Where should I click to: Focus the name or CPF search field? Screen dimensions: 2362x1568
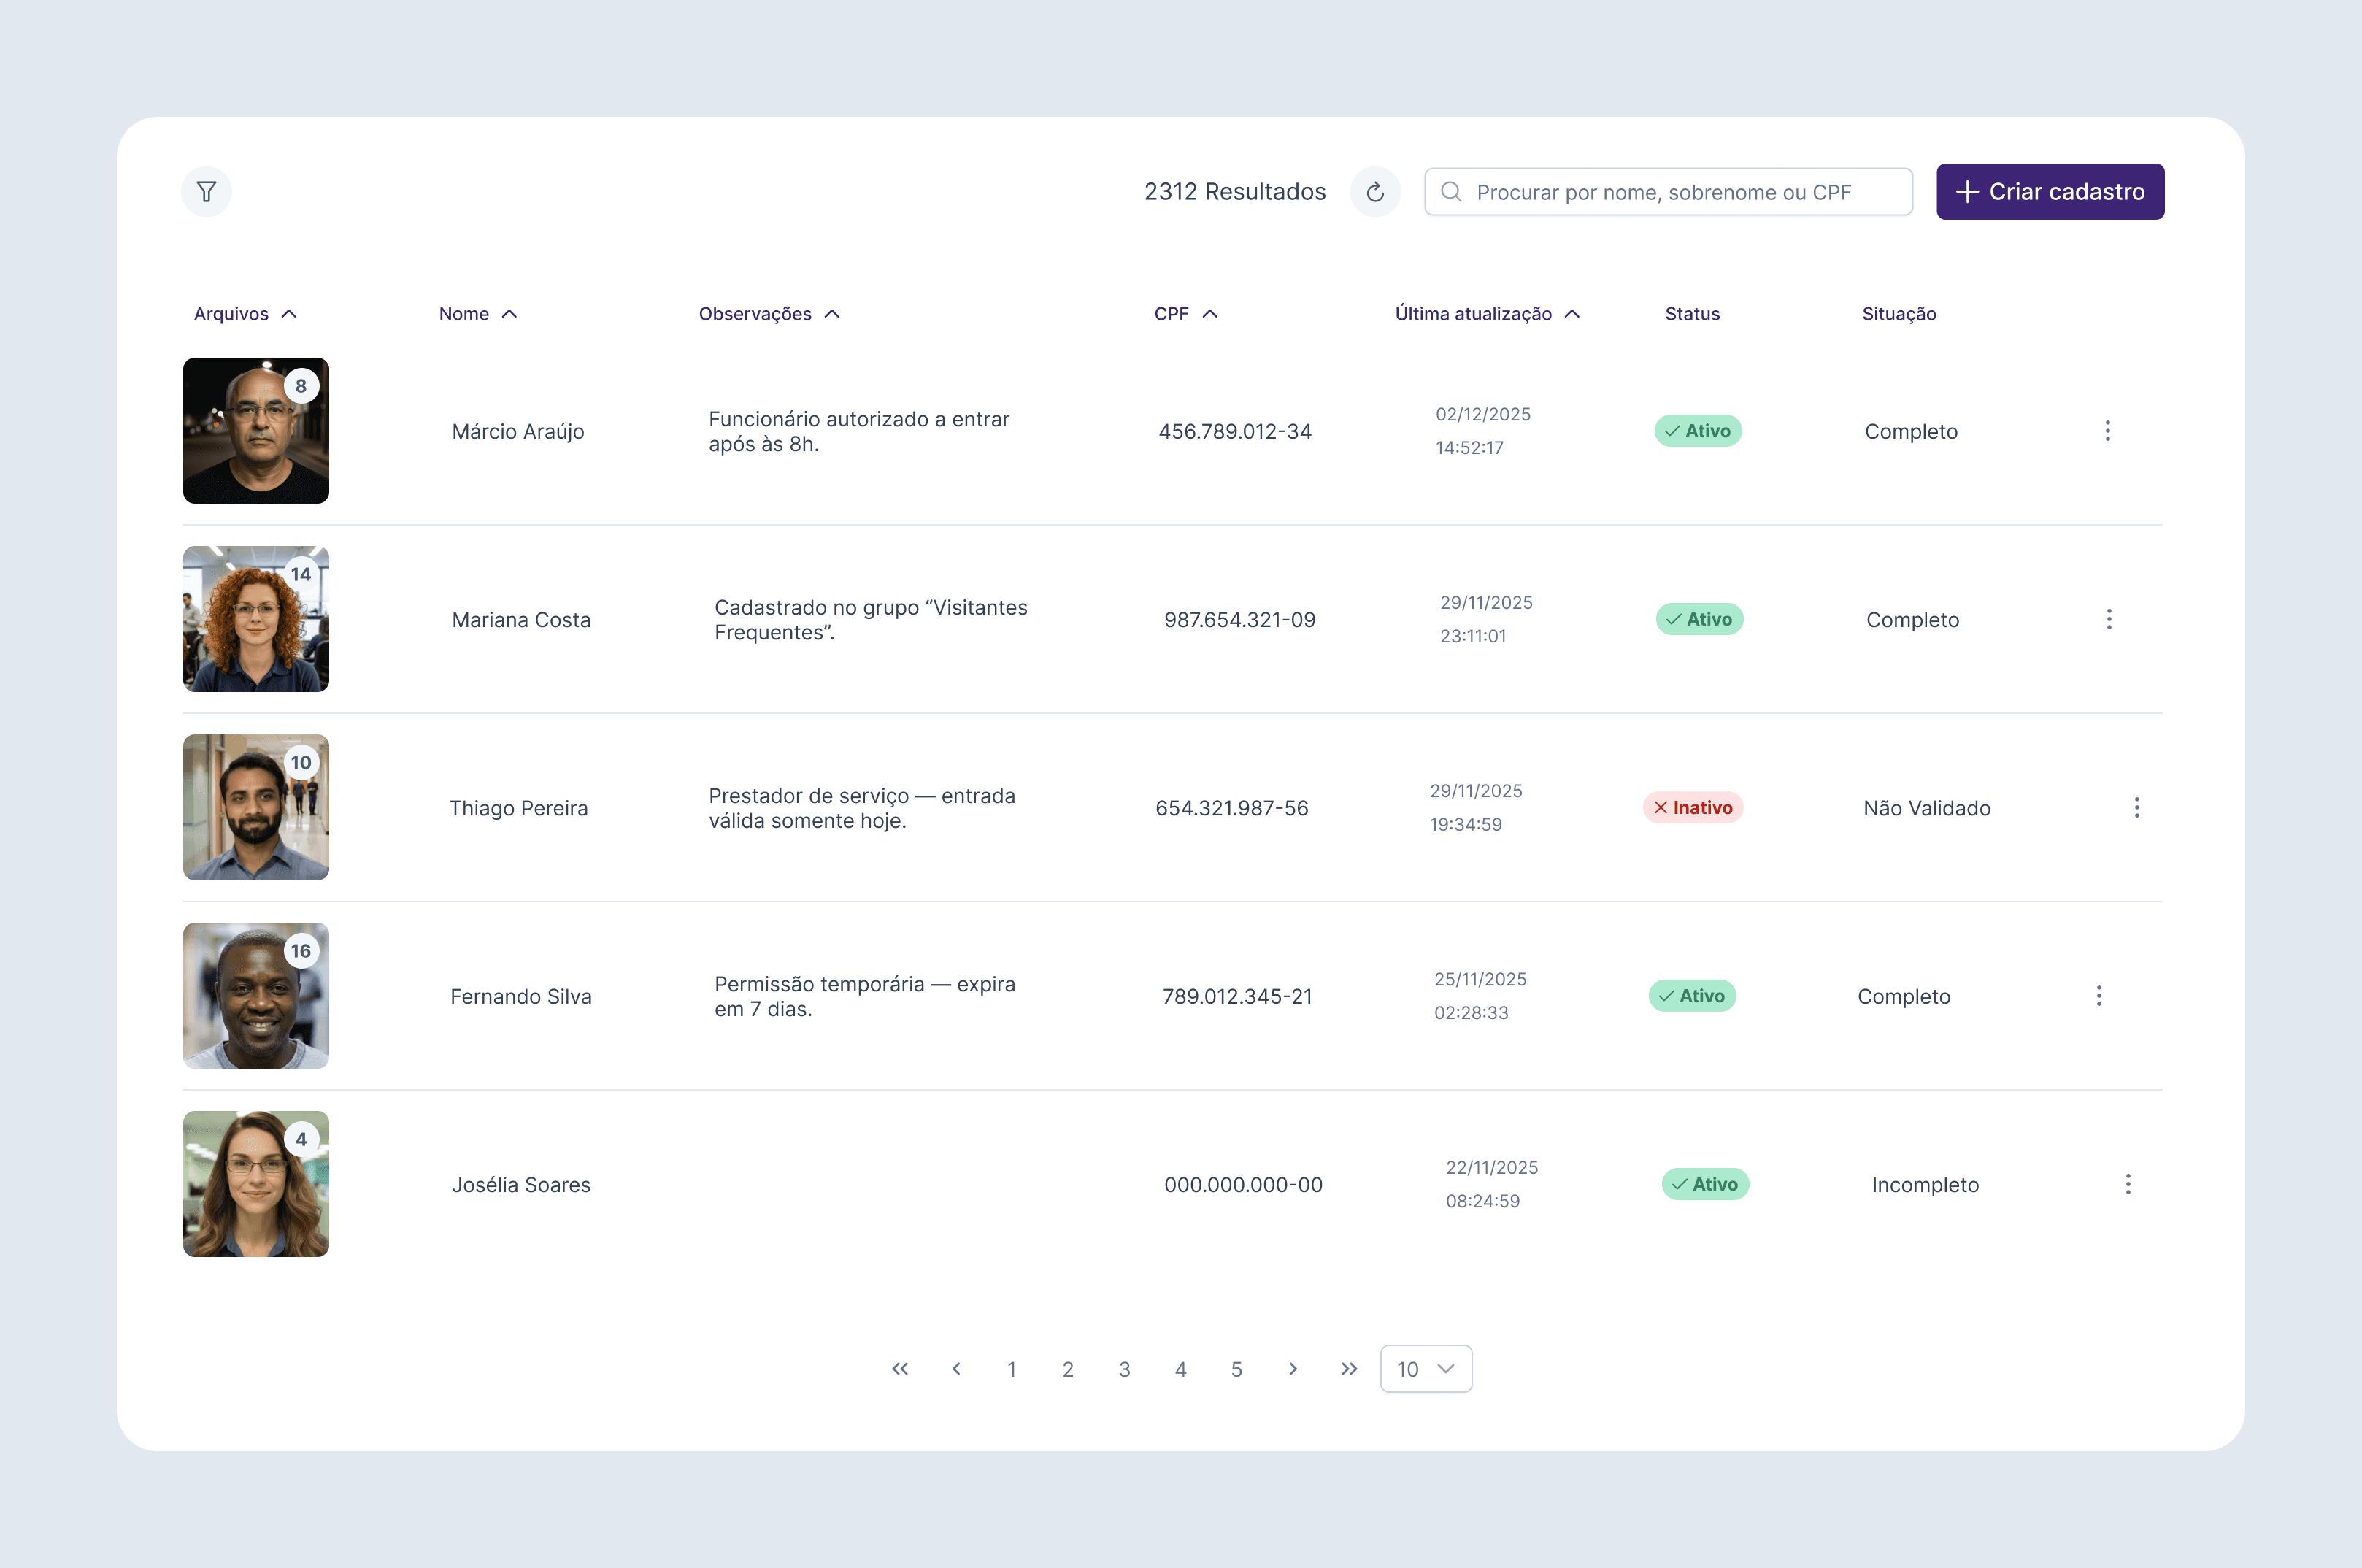[x=1668, y=192]
